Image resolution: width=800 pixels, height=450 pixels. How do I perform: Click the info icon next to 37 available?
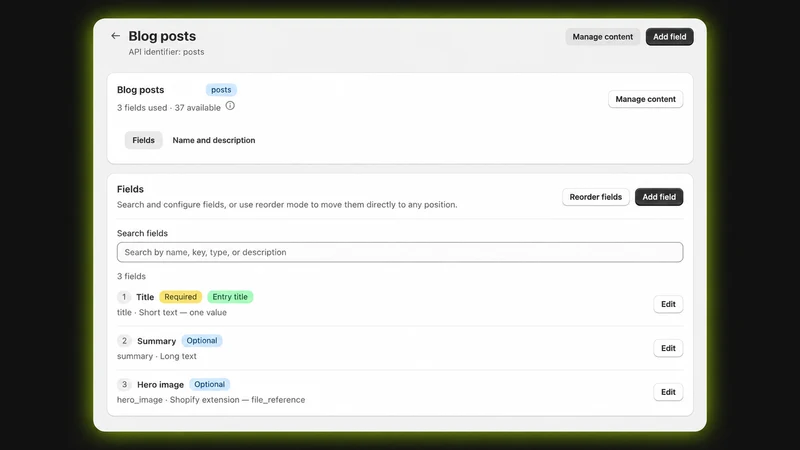pos(230,106)
